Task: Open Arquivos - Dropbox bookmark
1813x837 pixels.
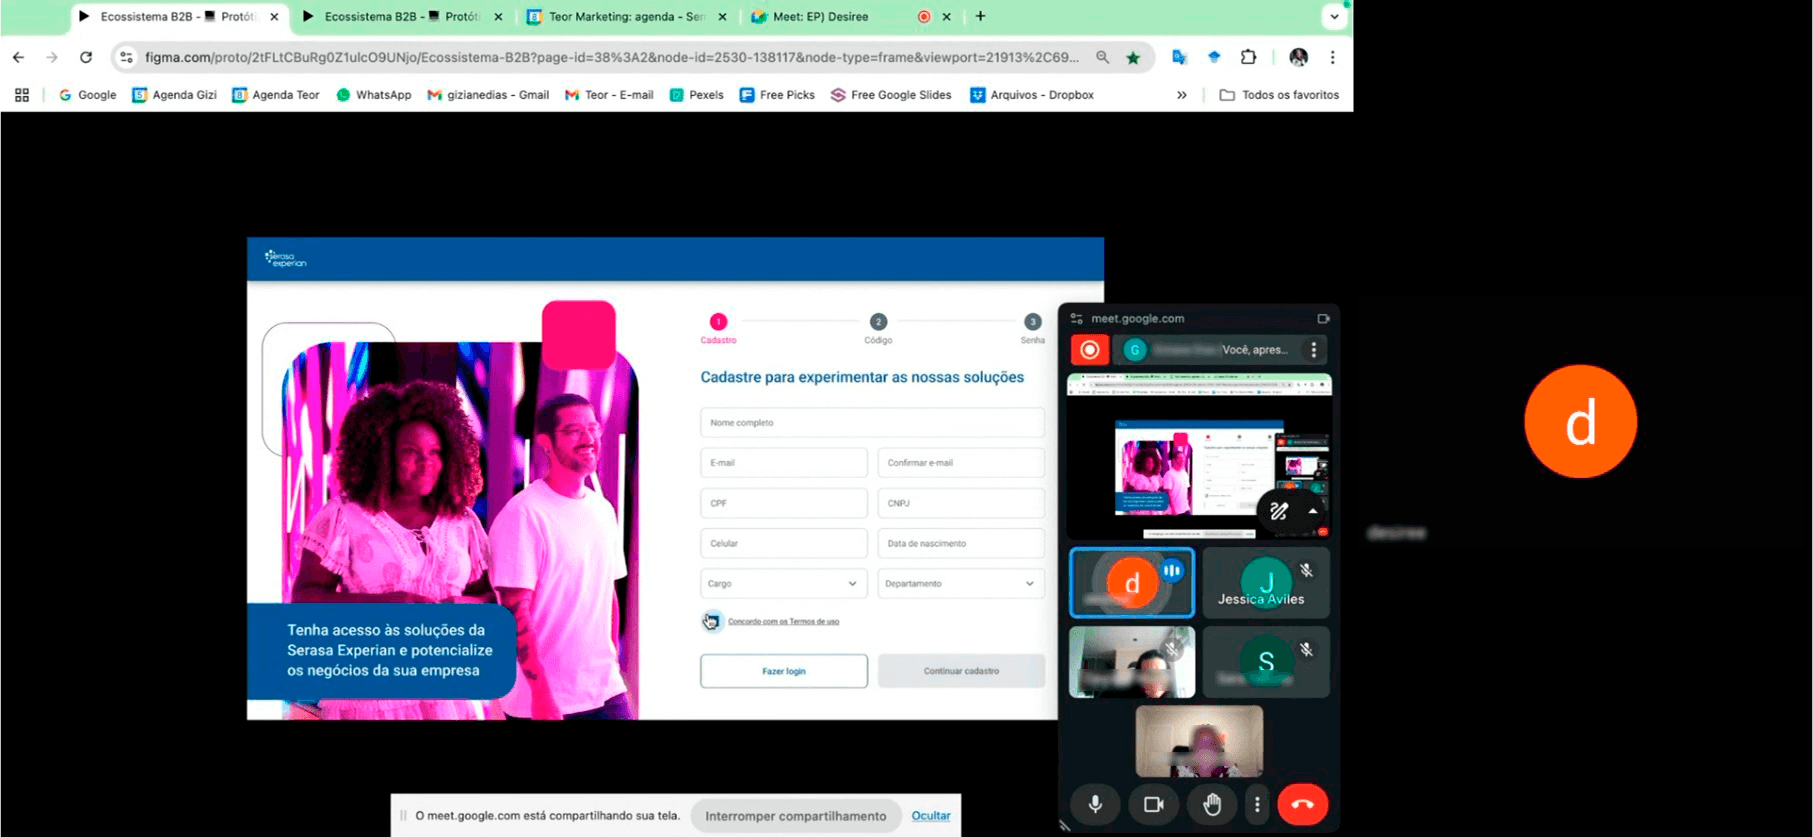Action: [x=1032, y=95]
